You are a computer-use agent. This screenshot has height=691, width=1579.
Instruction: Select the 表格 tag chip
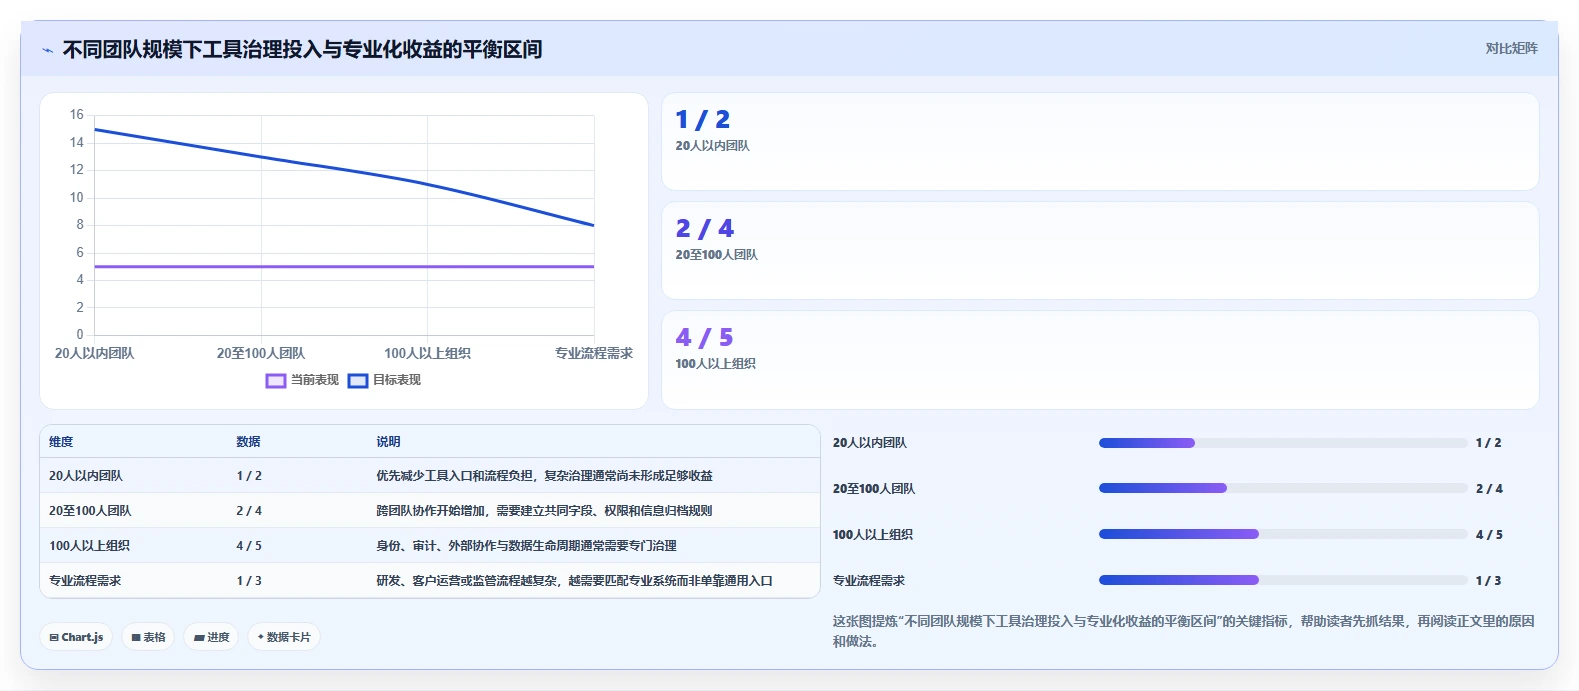point(148,637)
